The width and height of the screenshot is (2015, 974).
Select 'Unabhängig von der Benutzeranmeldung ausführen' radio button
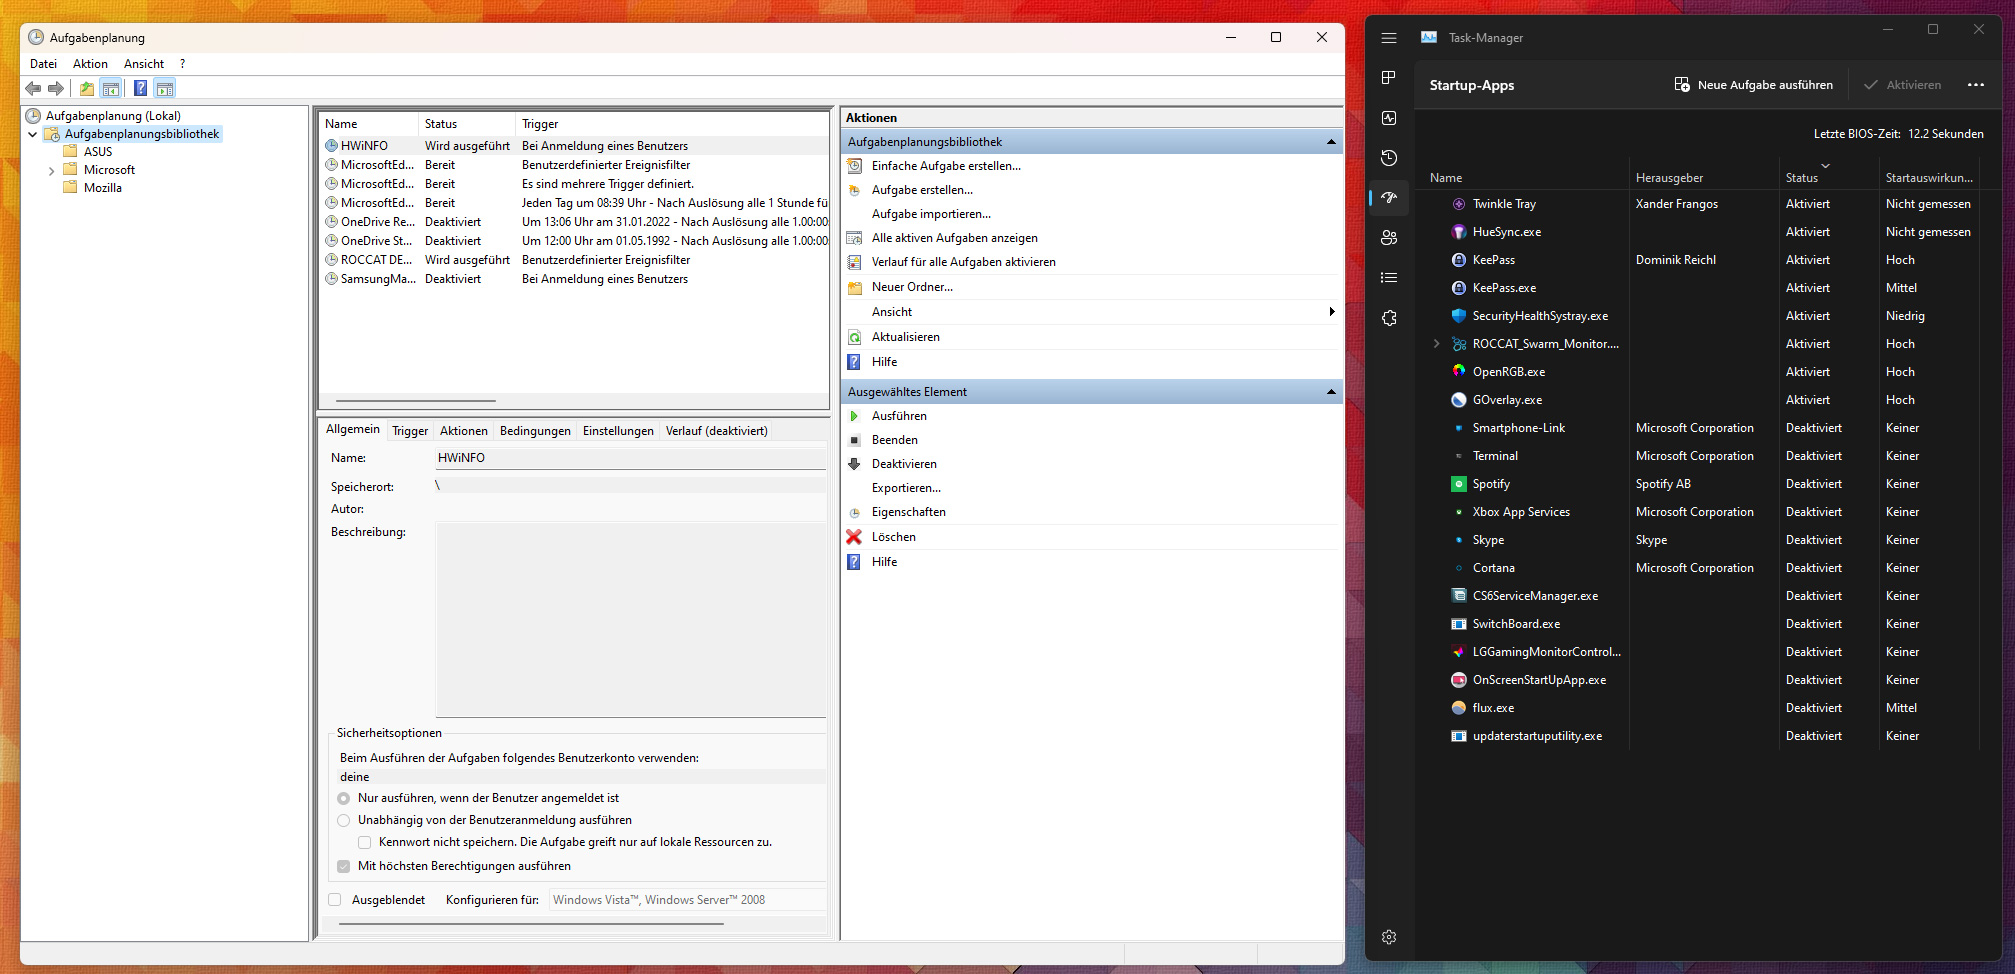pos(344,820)
